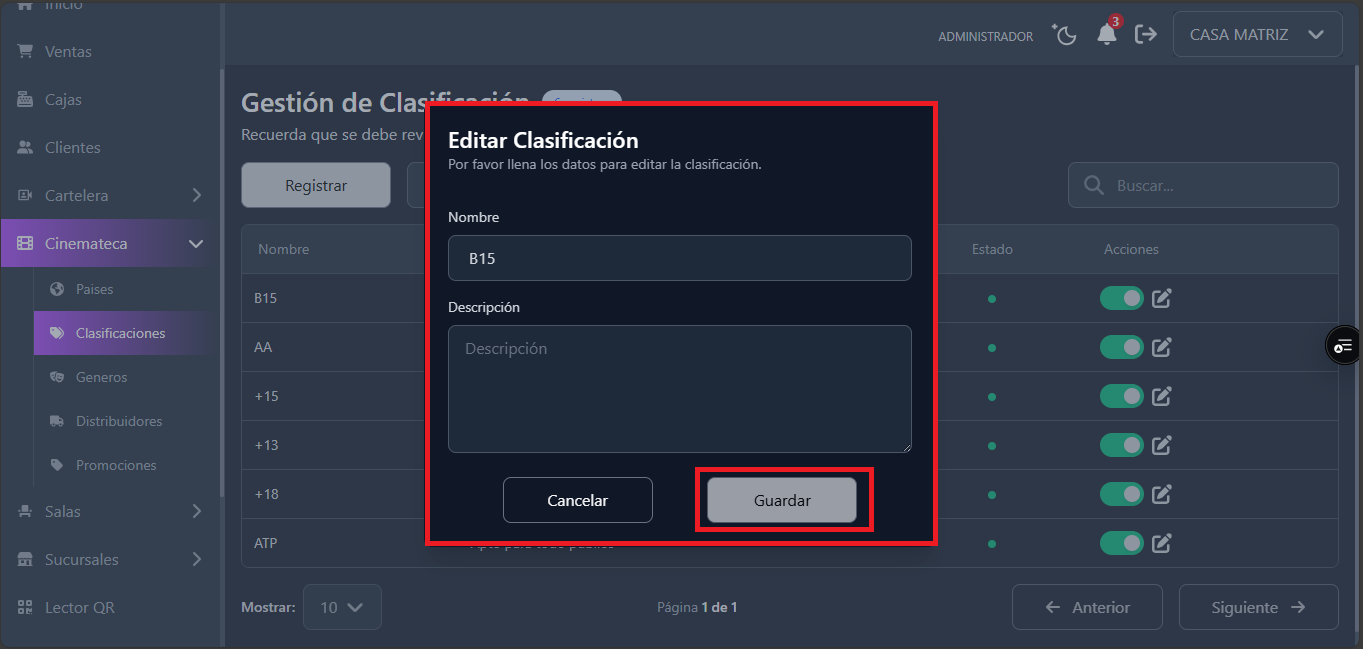Image resolution: width=1363 pixels, height=649 pixels.
Task: Open the notifications bell with 3 alerts
Action: [x=1106, y=34]
